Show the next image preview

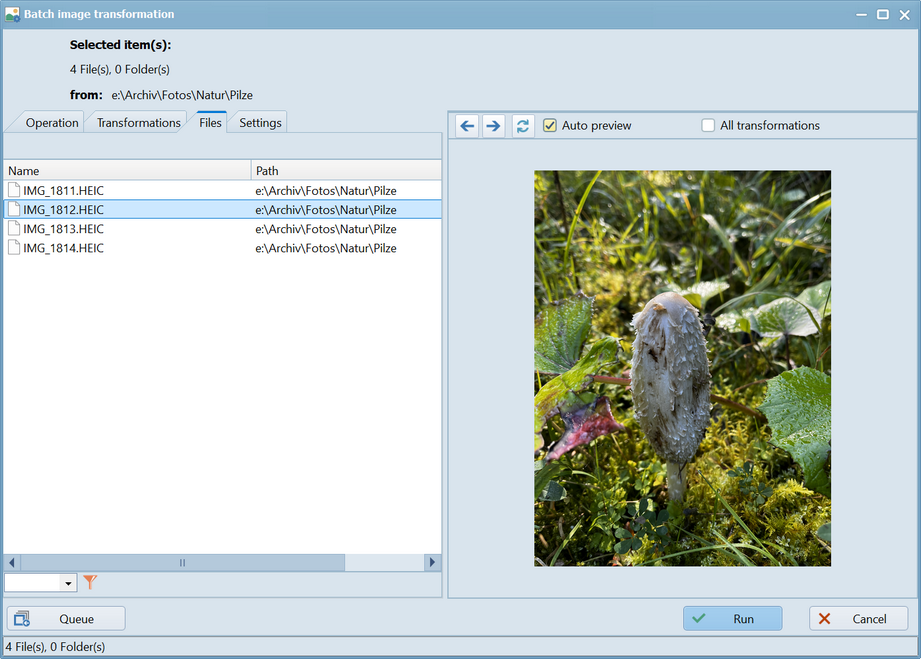(493, 126)
